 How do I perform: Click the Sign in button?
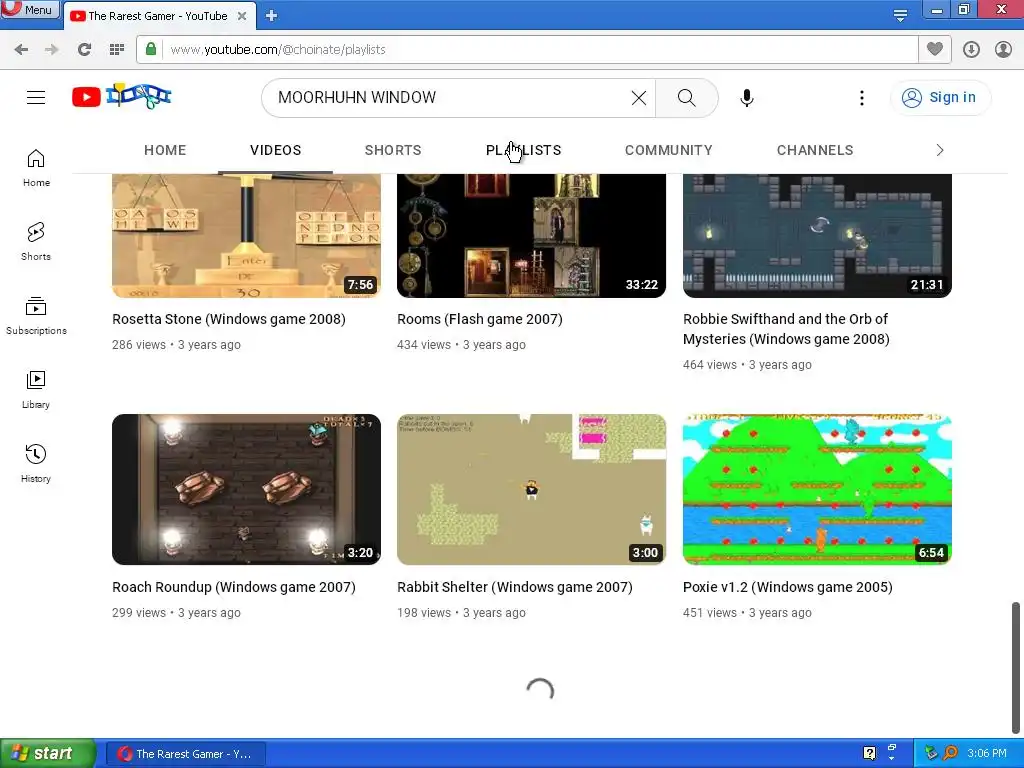click(940, 97)
